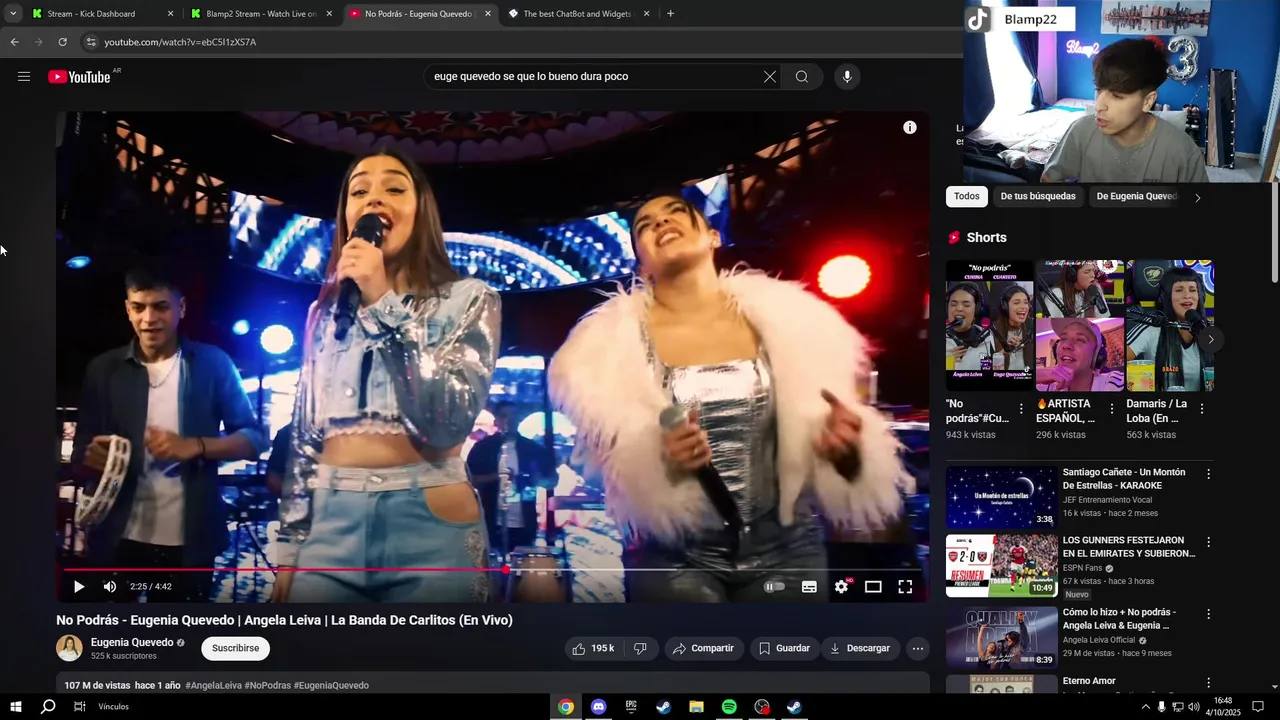Dislike the video
This screenshot has height=720, width=1280.
pos(640,649)
